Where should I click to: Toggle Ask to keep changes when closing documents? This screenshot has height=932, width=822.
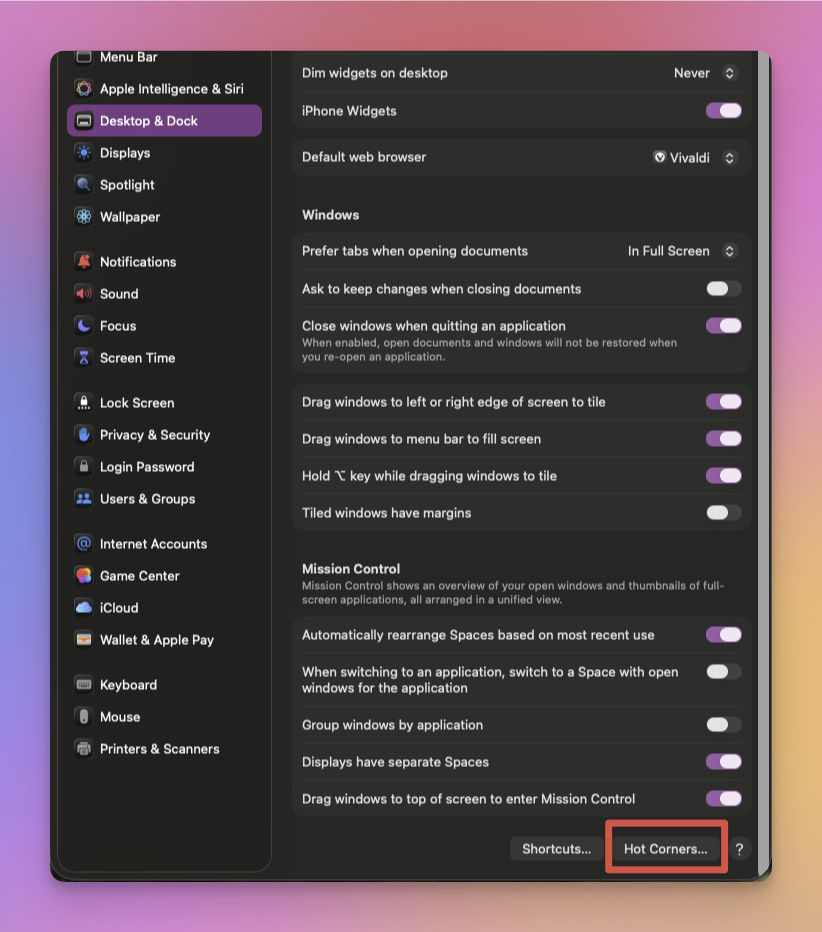(723, 289)
